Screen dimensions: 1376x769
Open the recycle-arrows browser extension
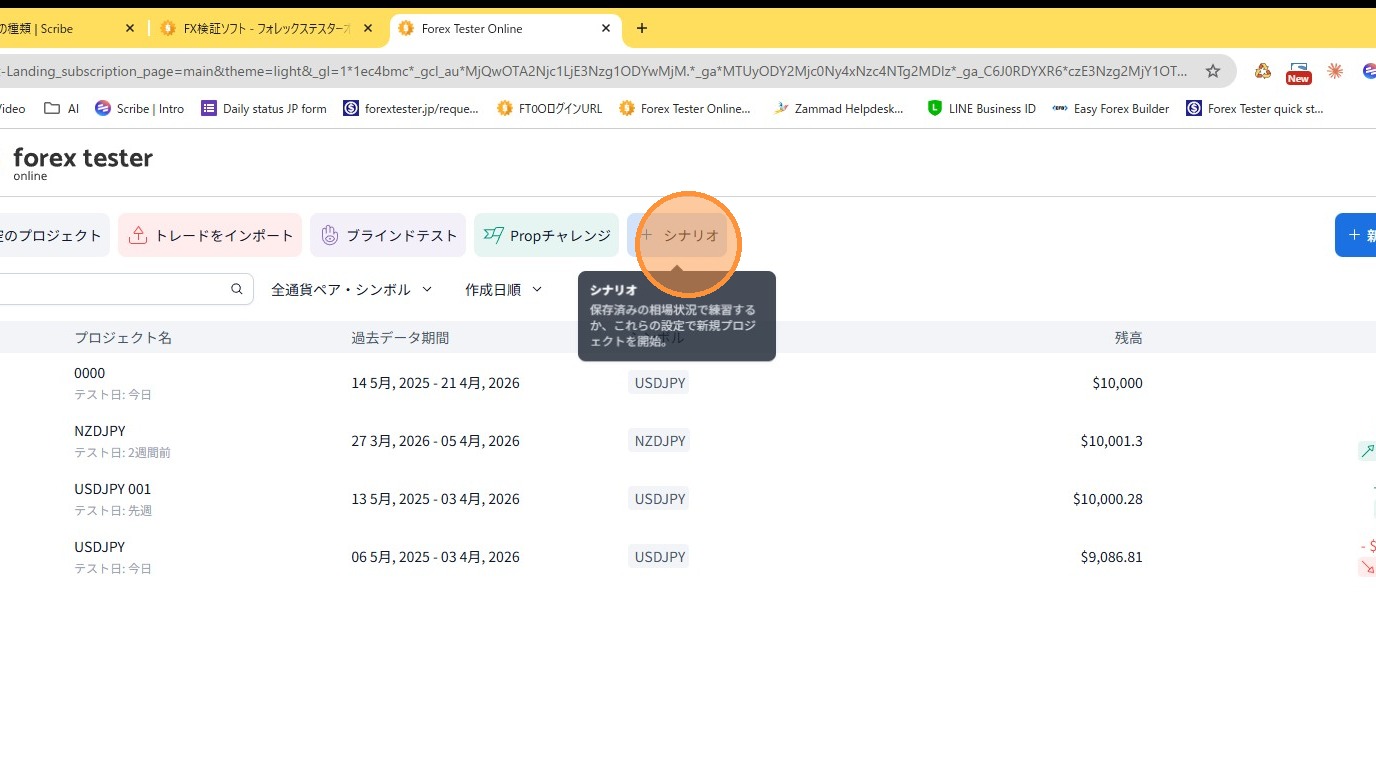pos(1263,71)
